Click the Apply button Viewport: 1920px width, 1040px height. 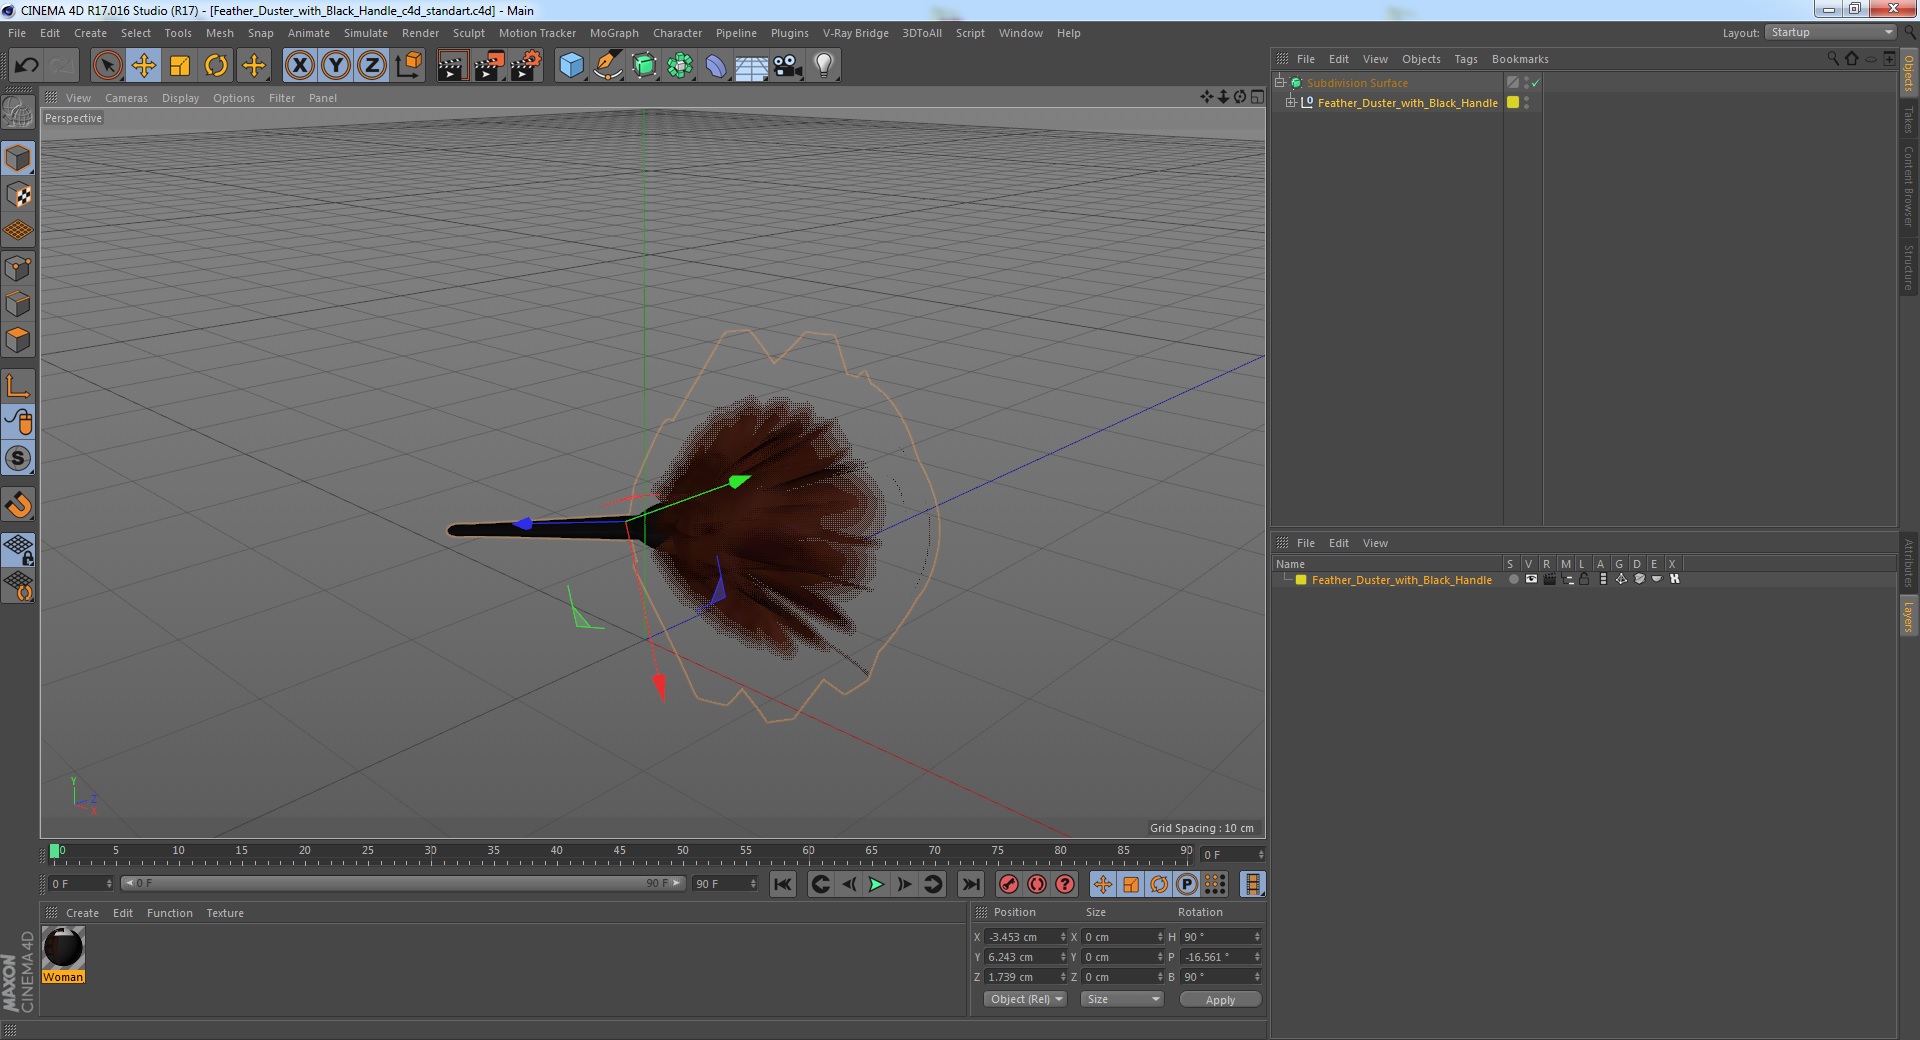(1220, 999)
